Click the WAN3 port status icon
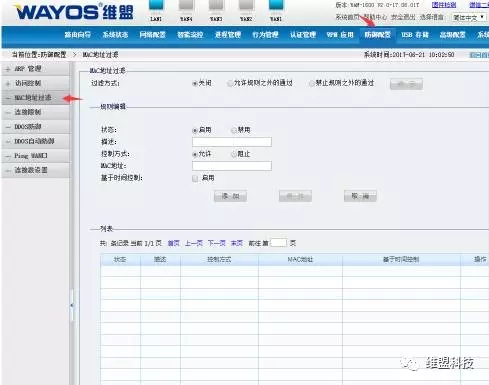Viewport: 489px width, 385px height. tap(216, 5)
